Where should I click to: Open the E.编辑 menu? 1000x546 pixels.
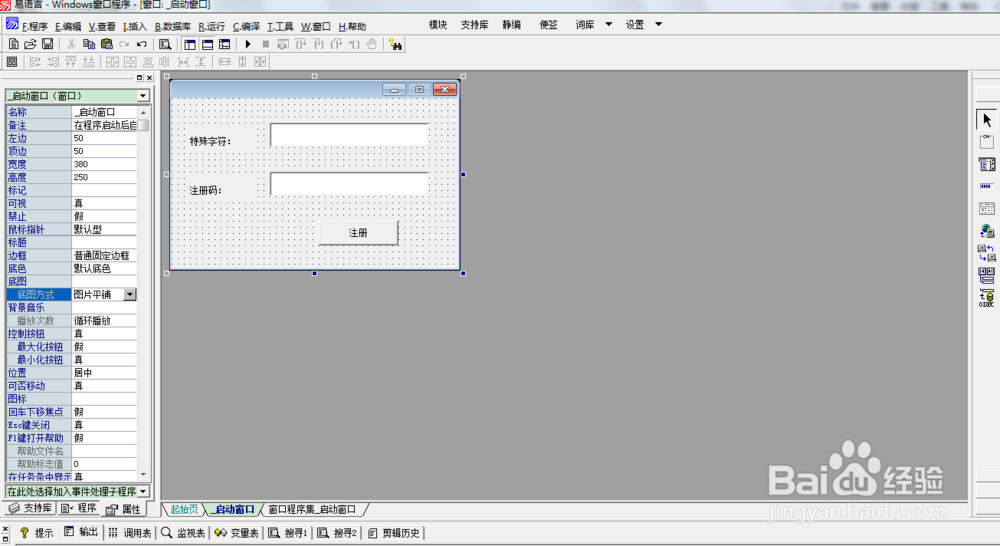pos(68,27)
